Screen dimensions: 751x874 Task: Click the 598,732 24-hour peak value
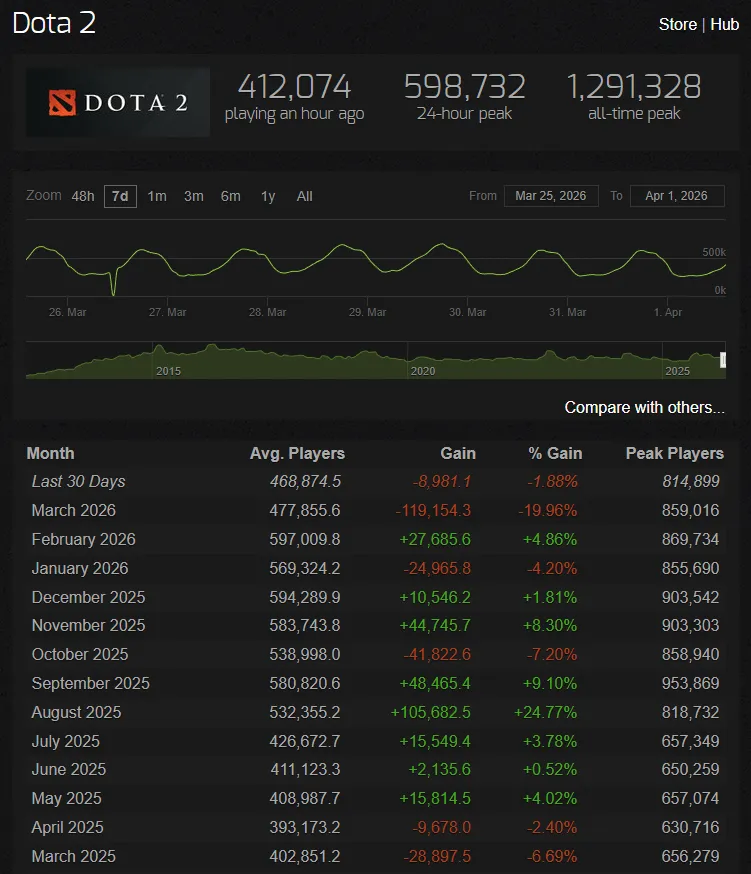coord(464,86)
